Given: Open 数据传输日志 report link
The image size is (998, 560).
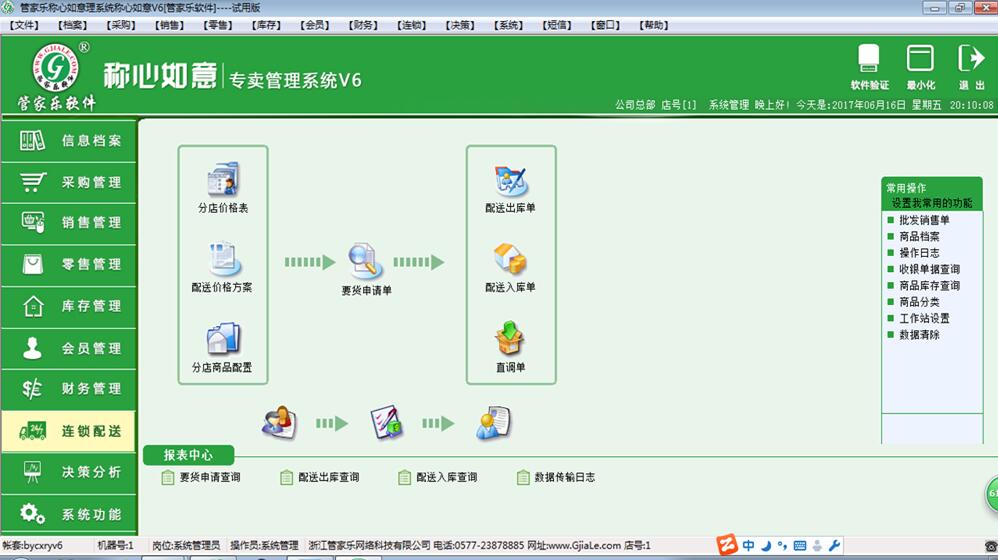Looking at the screenshot, I should pos(556,477).
